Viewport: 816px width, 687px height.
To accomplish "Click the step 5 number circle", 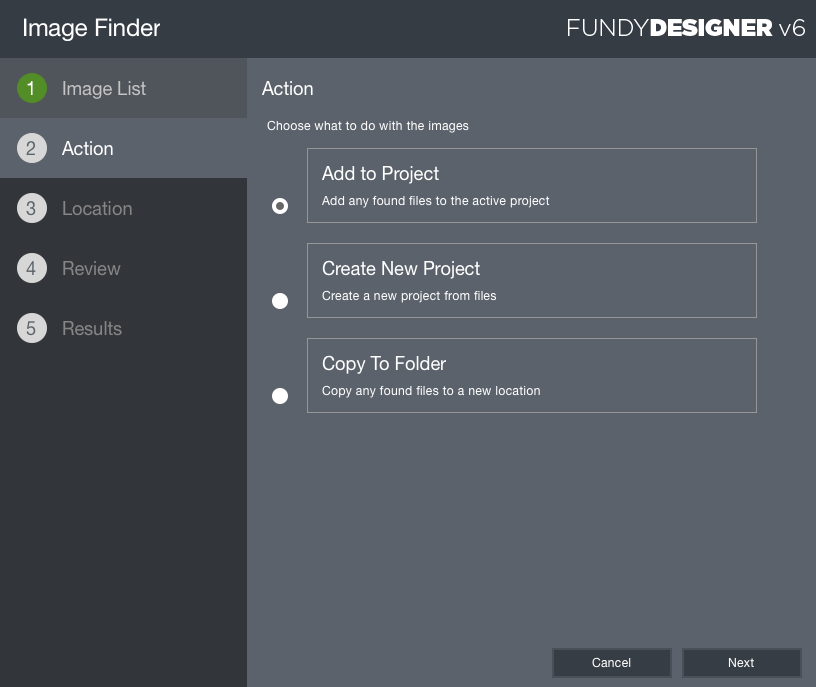I will pyautogui.click(x=32, y=328).
